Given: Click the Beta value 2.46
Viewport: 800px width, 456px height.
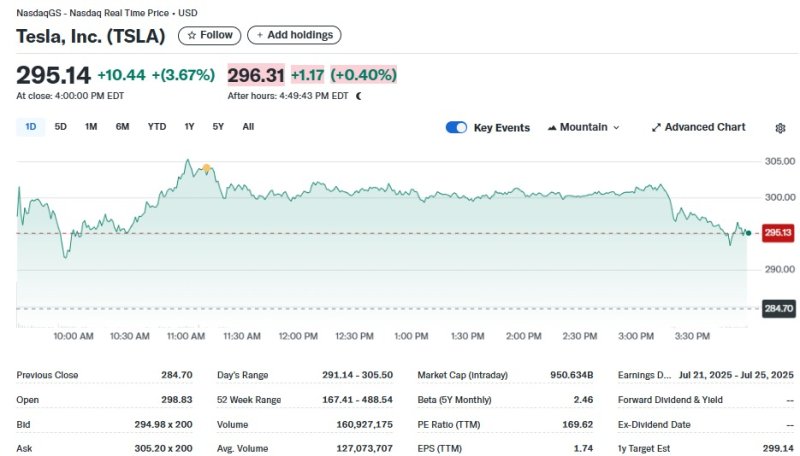Looking at the screenshot, I should tap(583, 400).
